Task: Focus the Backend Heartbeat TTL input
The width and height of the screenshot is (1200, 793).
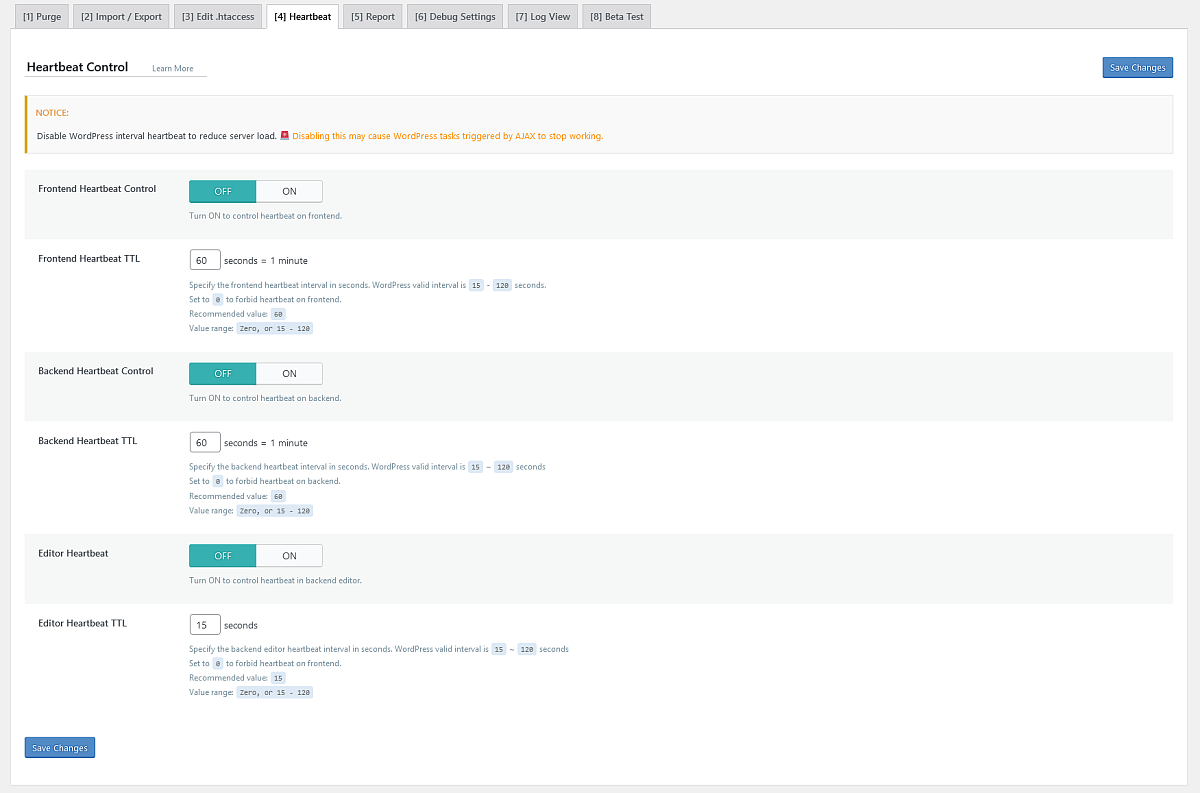Action: (x=204, y=442)
